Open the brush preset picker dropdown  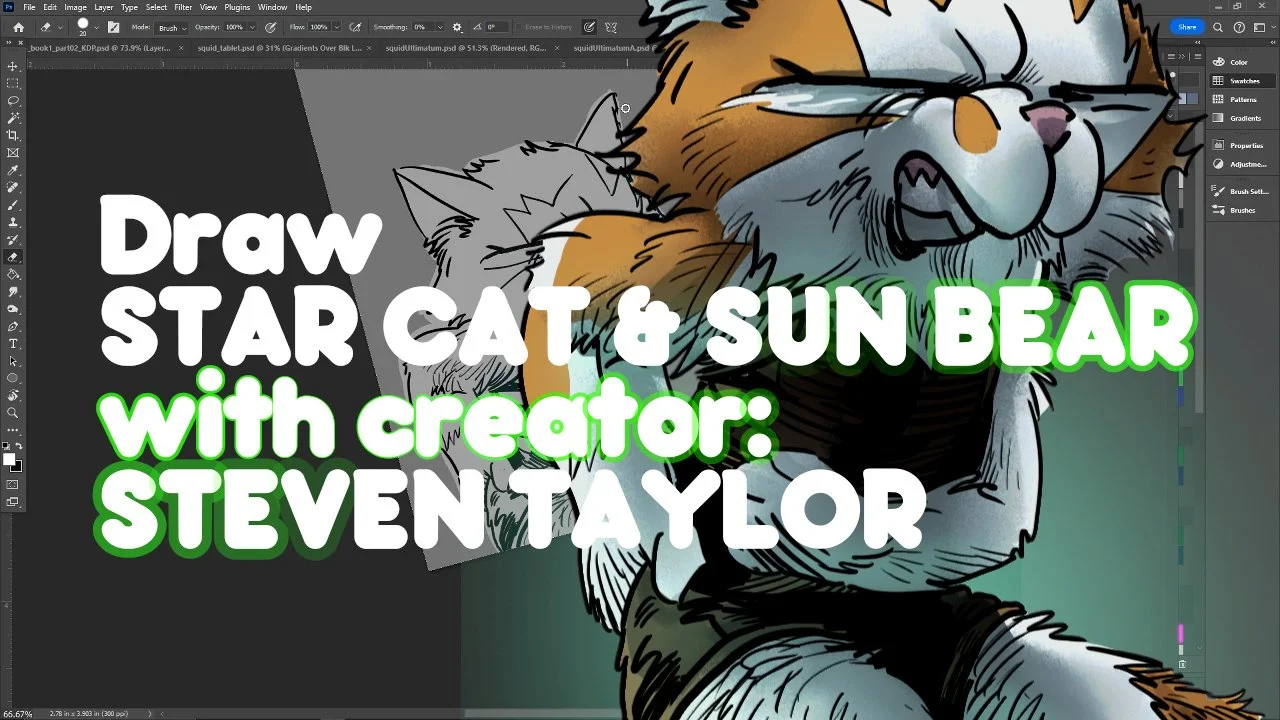pos(96,27)
